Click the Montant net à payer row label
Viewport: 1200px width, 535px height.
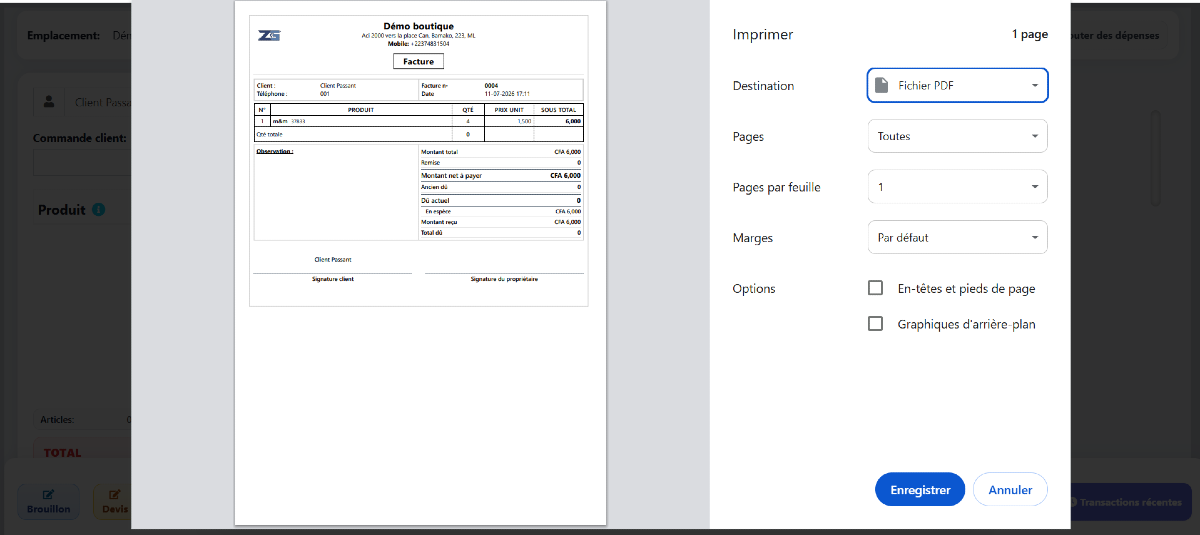[451, 175]
